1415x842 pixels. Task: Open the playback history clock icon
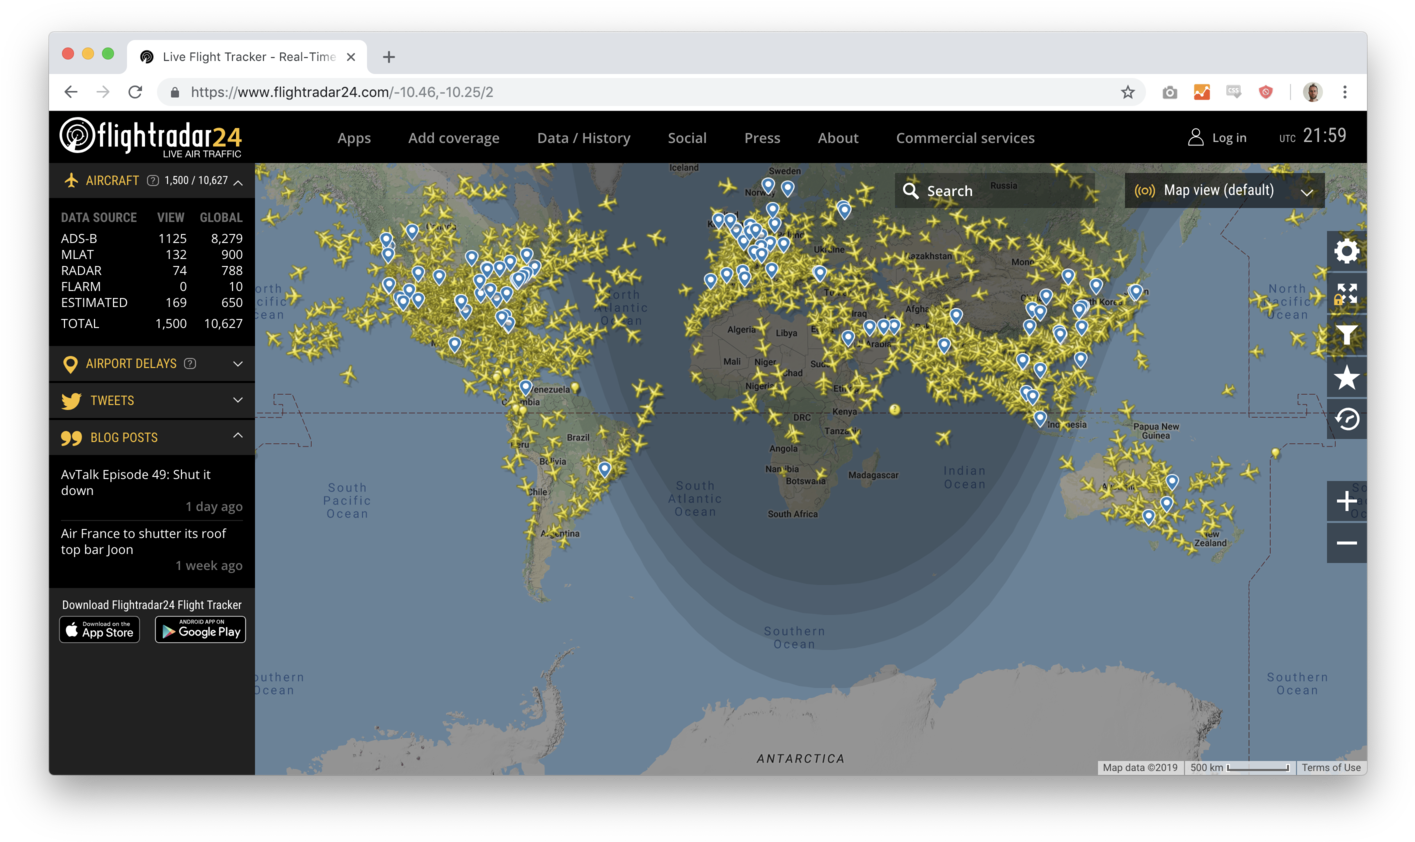tap(1347, 419)
